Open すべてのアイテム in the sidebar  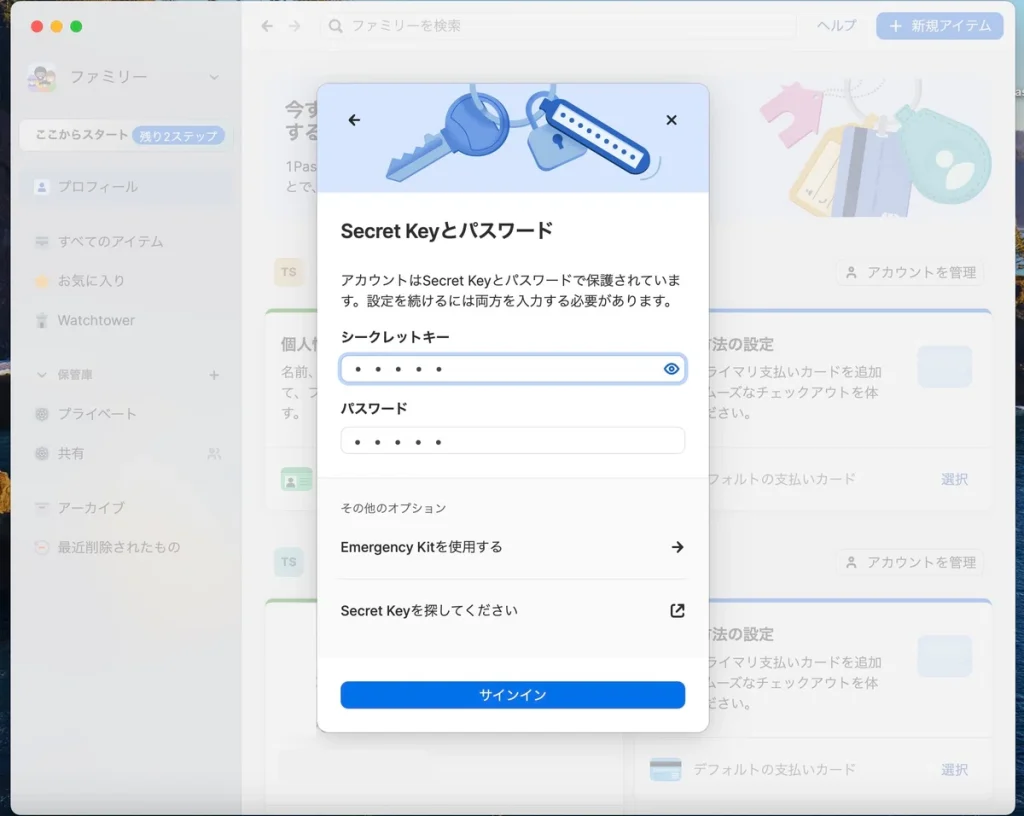click(110, 241)
